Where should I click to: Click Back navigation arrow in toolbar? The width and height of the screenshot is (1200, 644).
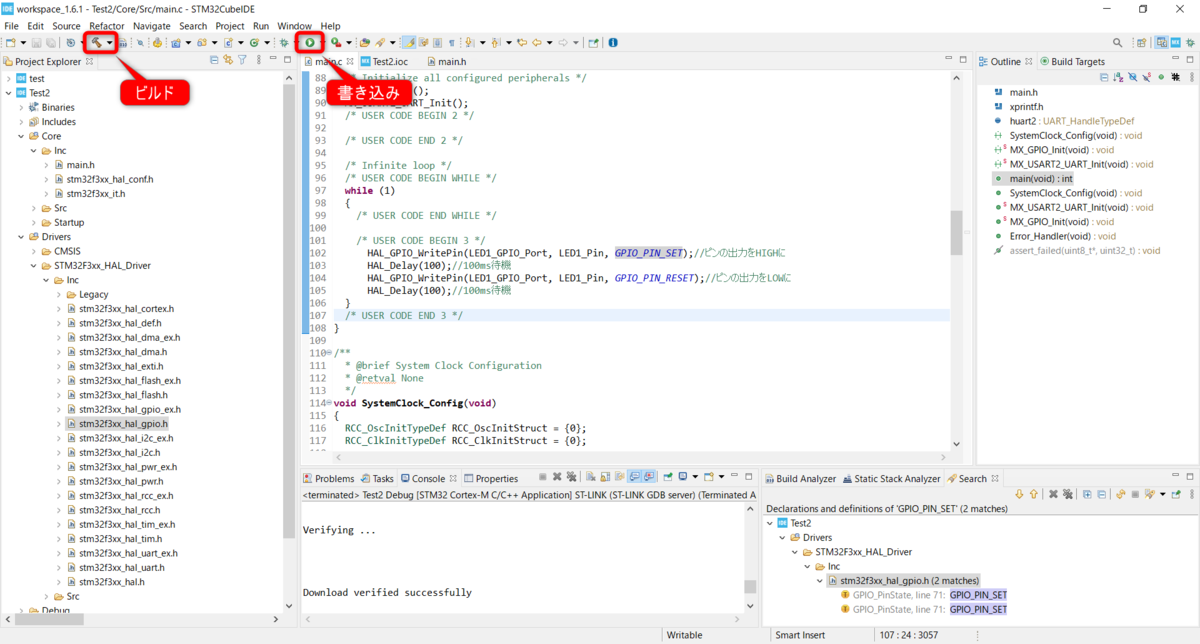pos(536,42)
